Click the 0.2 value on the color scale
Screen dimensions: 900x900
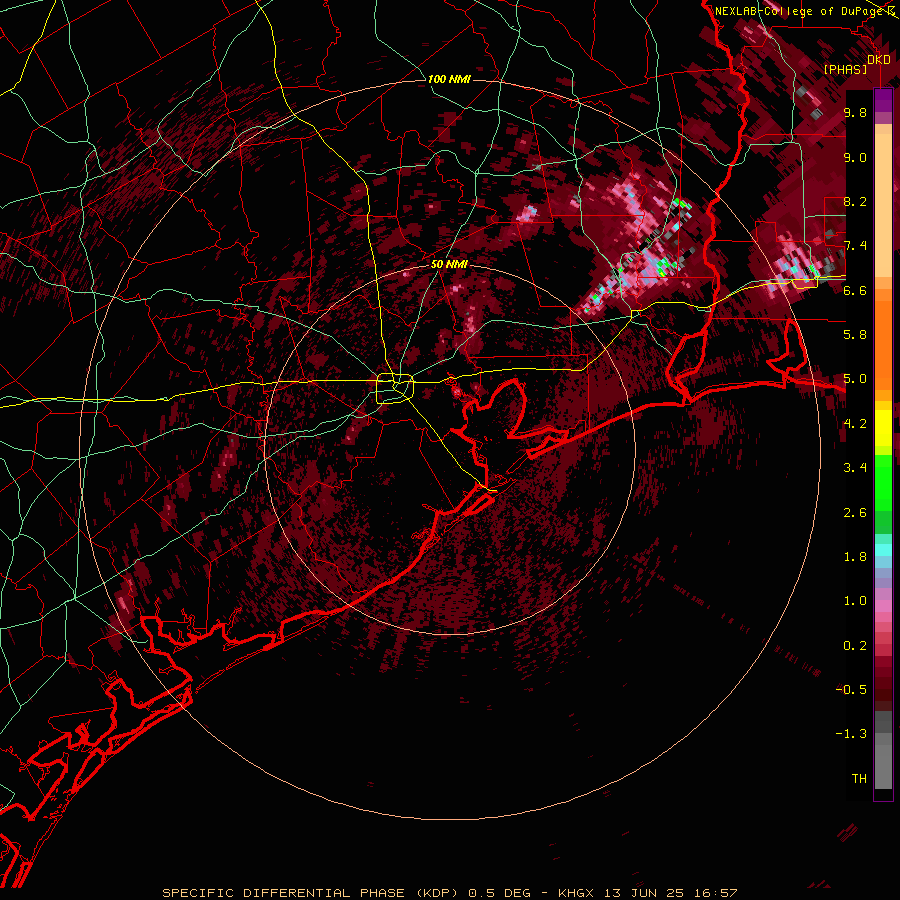[855, 646]
